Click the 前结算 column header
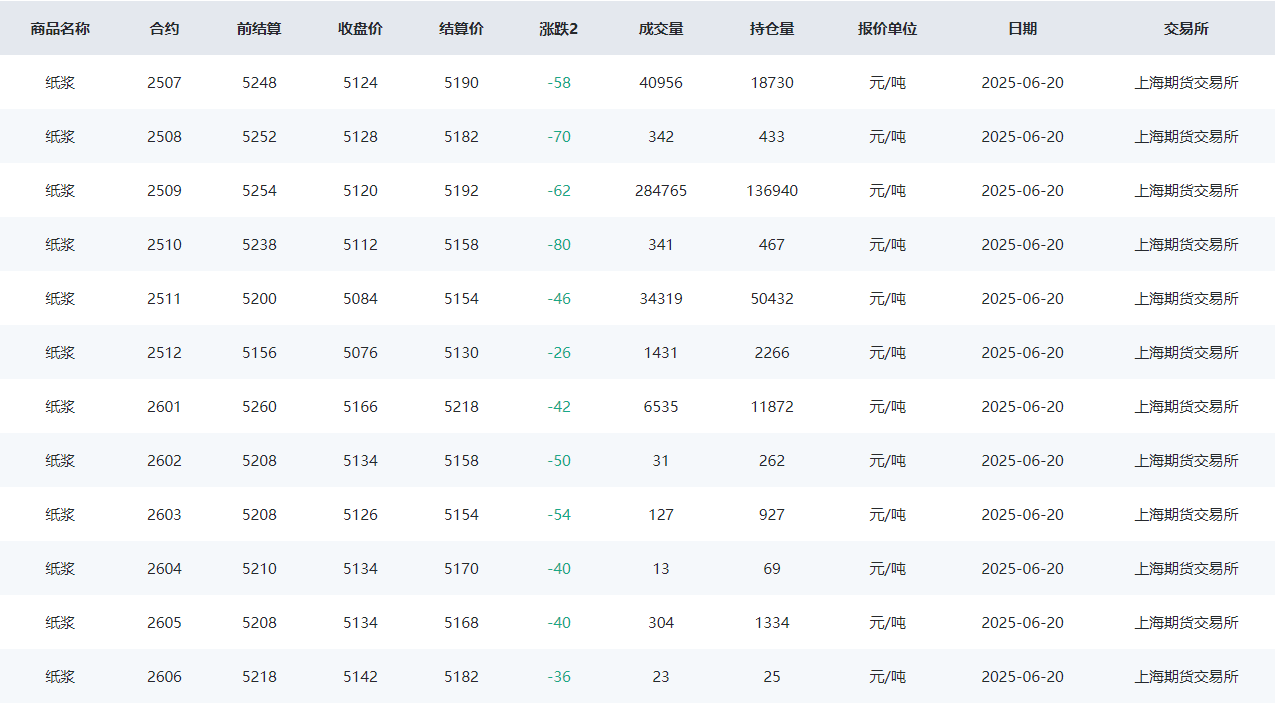 click(259, 29)
